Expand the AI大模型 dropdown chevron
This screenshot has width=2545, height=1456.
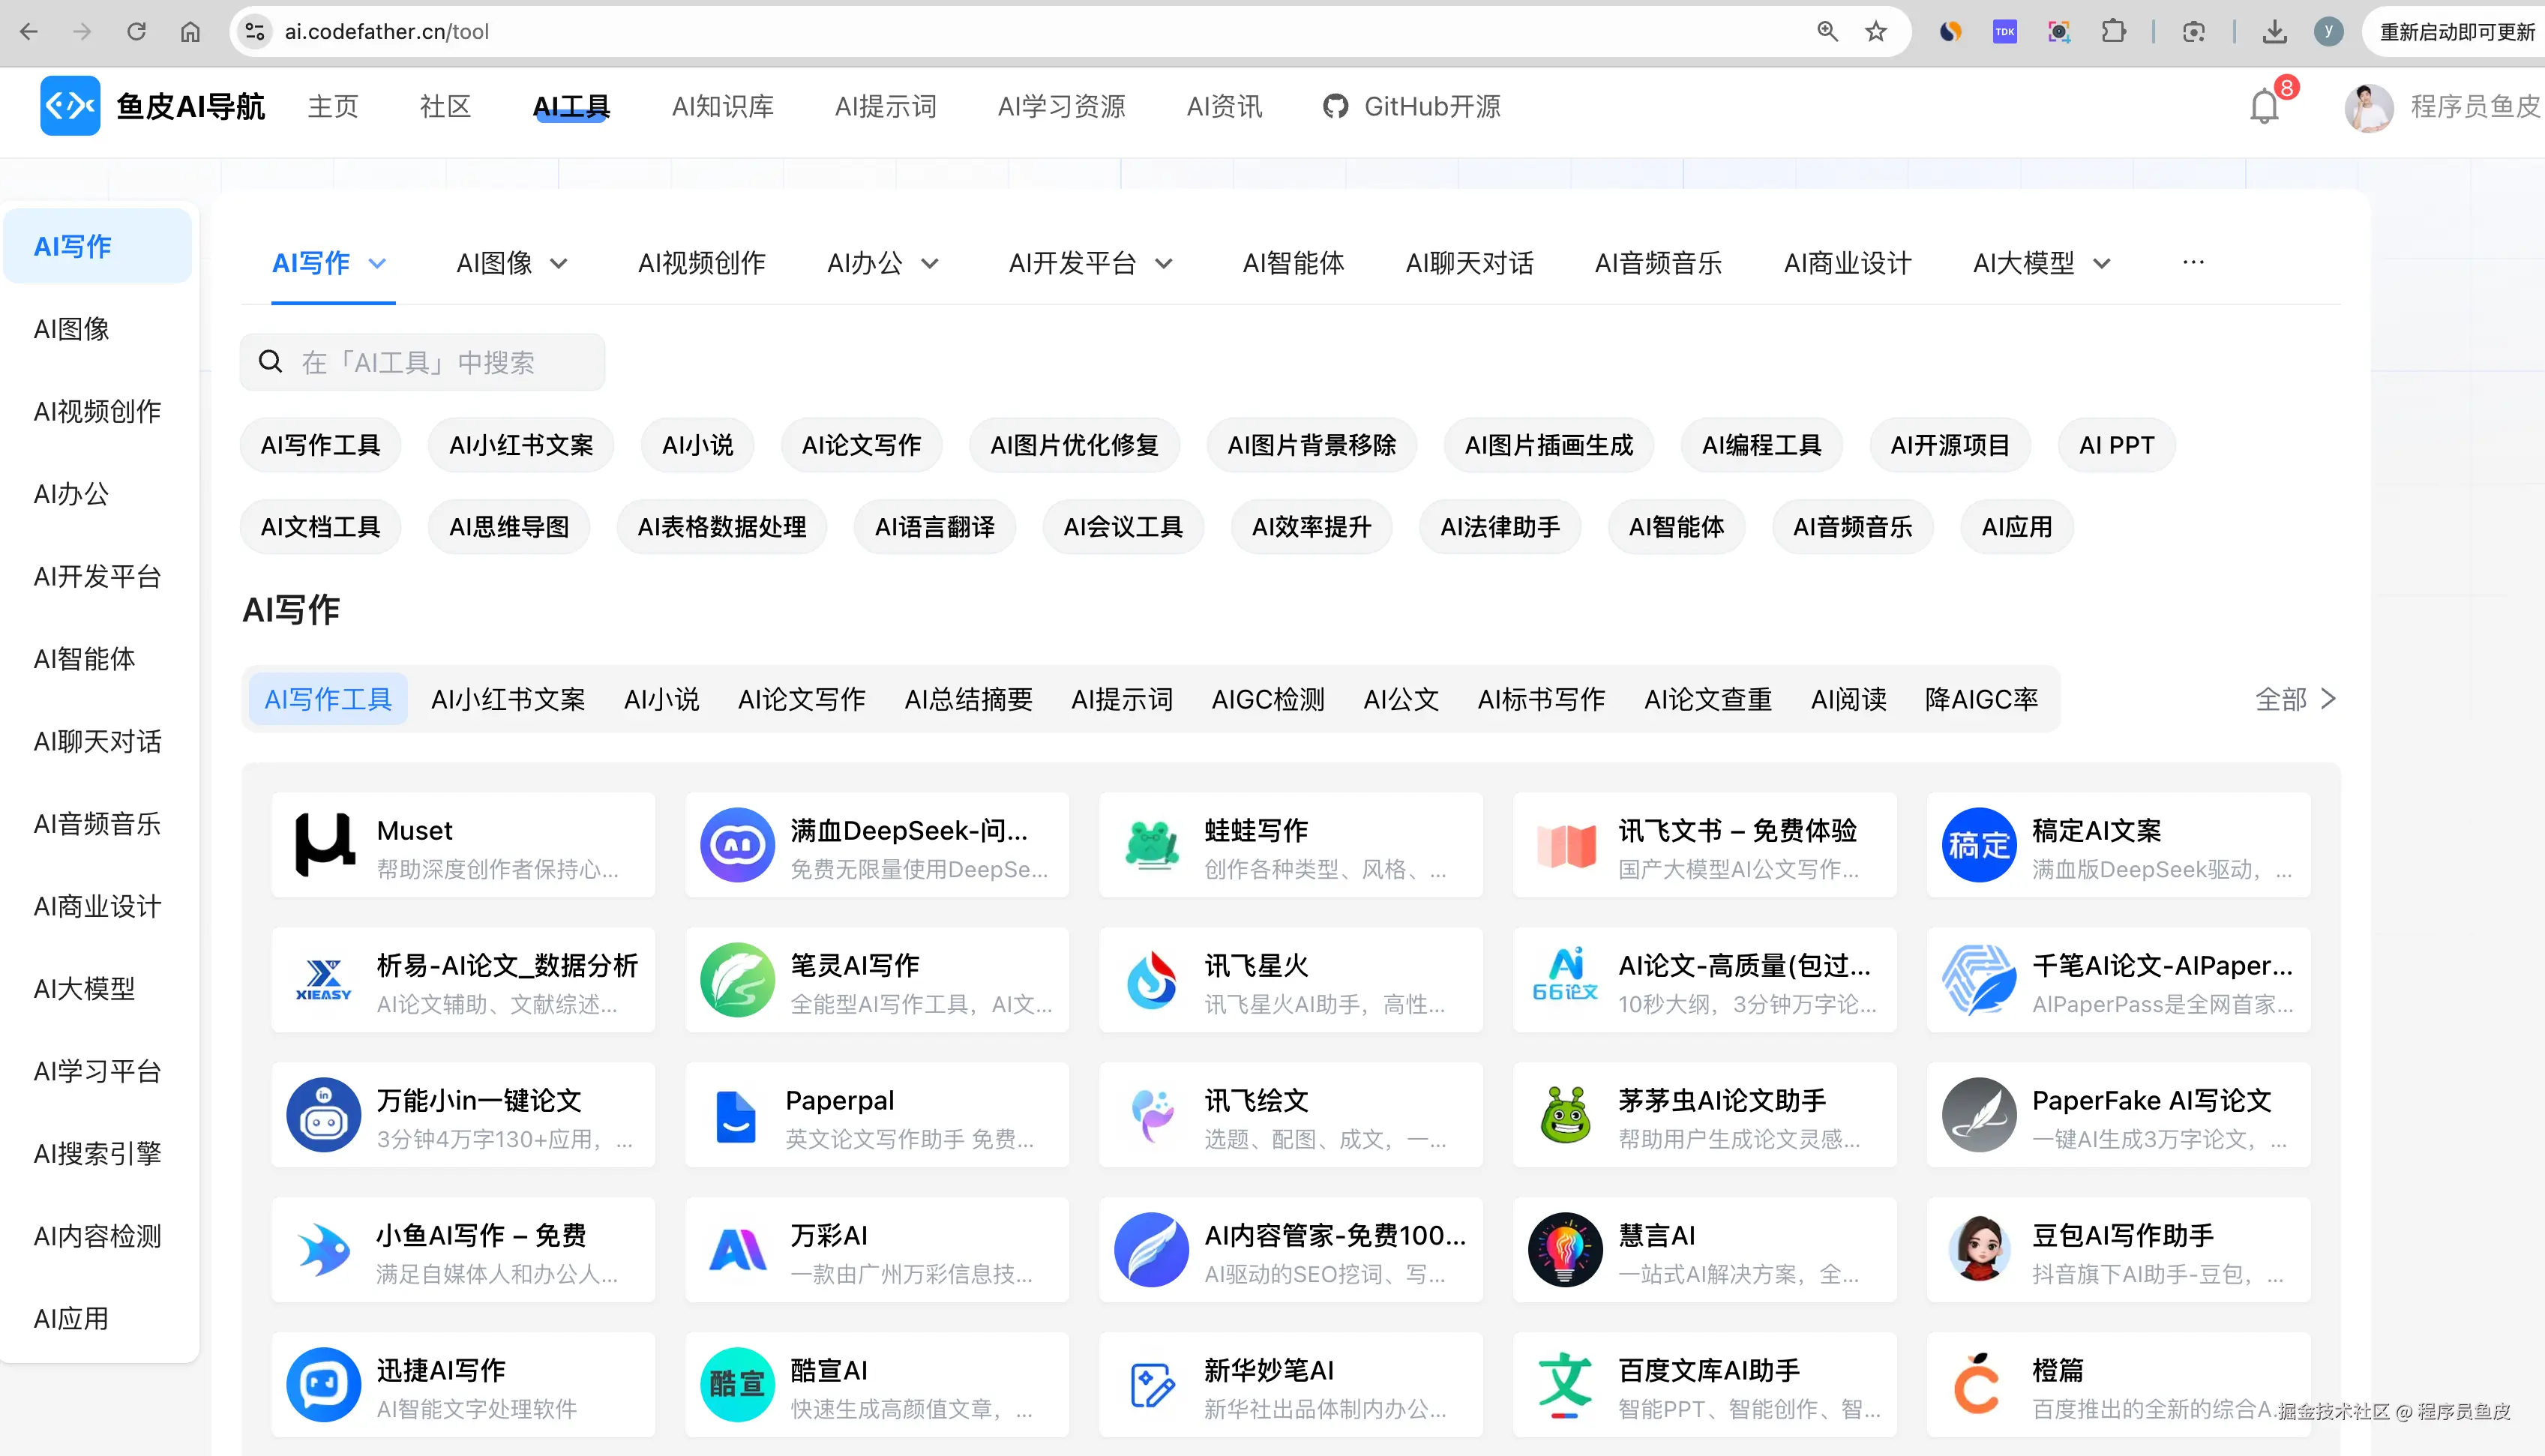2102,264
